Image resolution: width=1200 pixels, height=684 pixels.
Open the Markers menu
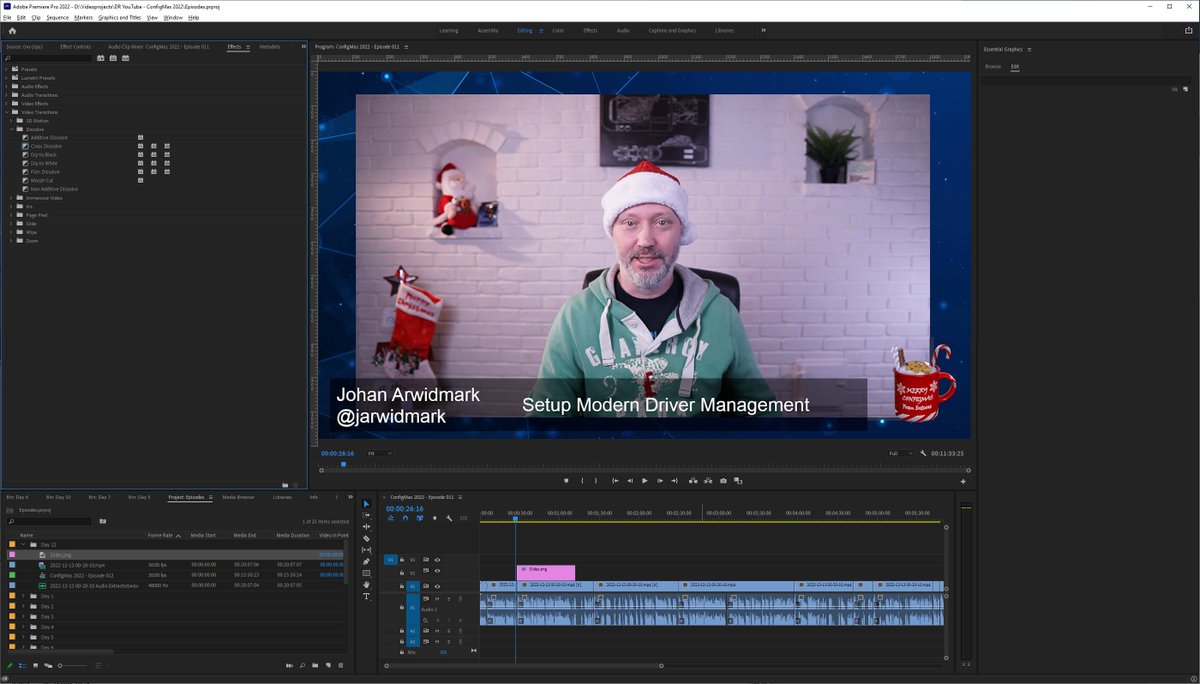point(83,17)
